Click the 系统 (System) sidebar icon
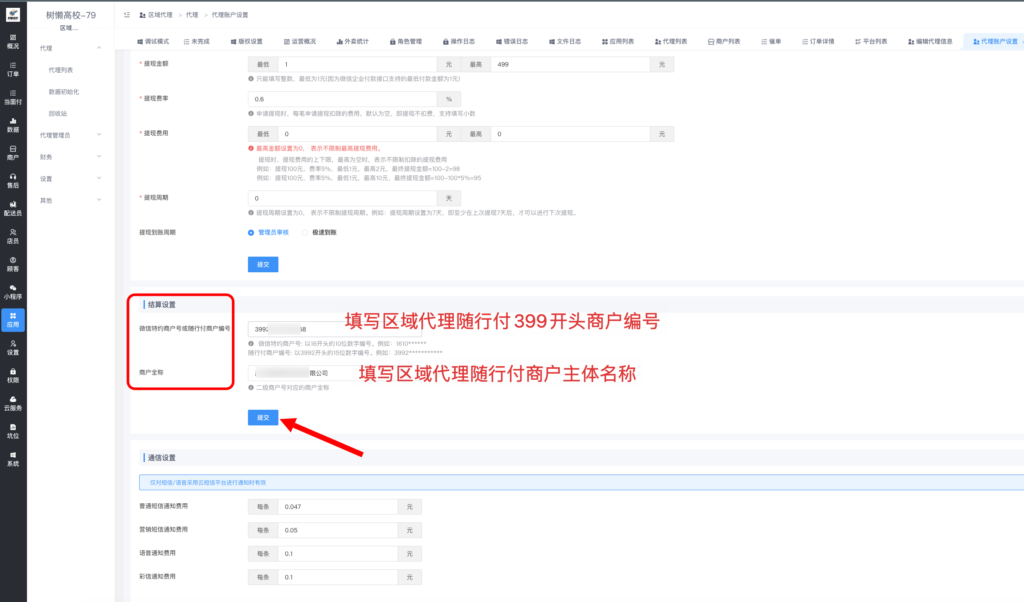The height and width of the screenshot is (602, 1024). (x=15, y=461)
